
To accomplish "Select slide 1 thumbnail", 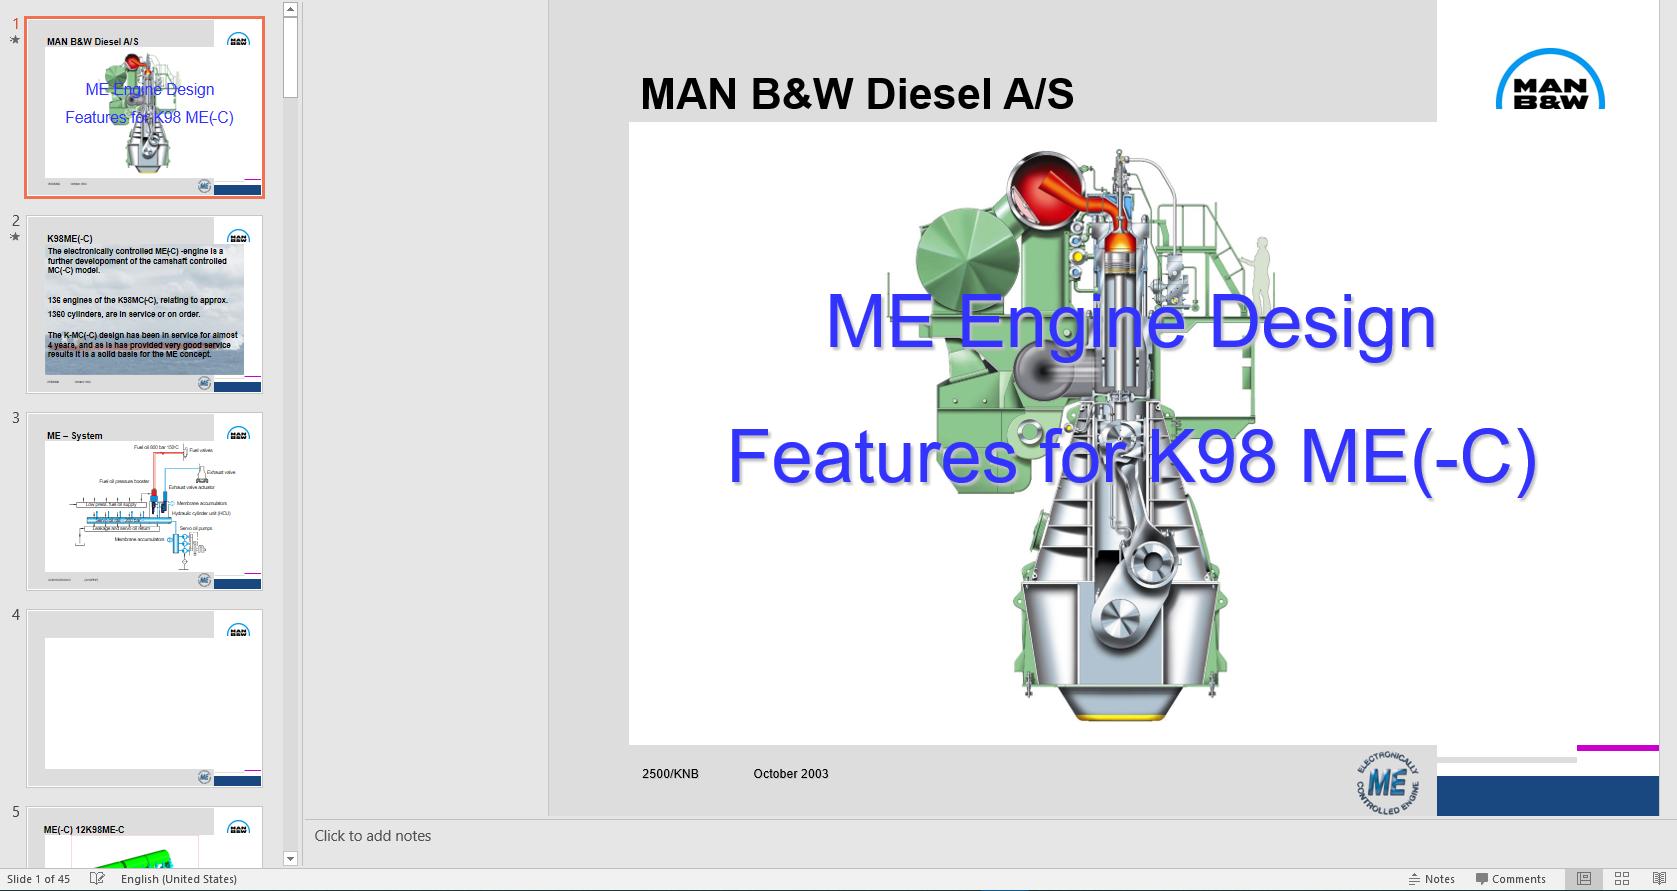I will pyautogui.click(x=145, y=107).
